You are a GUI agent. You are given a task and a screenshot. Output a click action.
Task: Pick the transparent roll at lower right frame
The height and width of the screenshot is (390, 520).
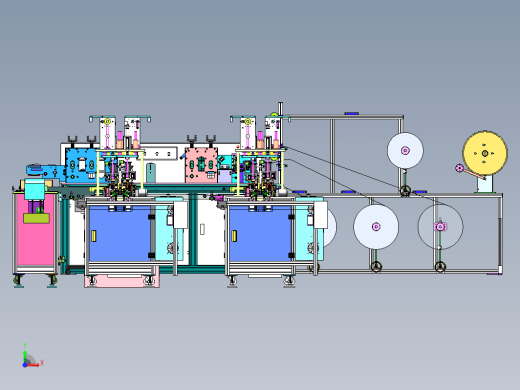[x=440, y=227]
